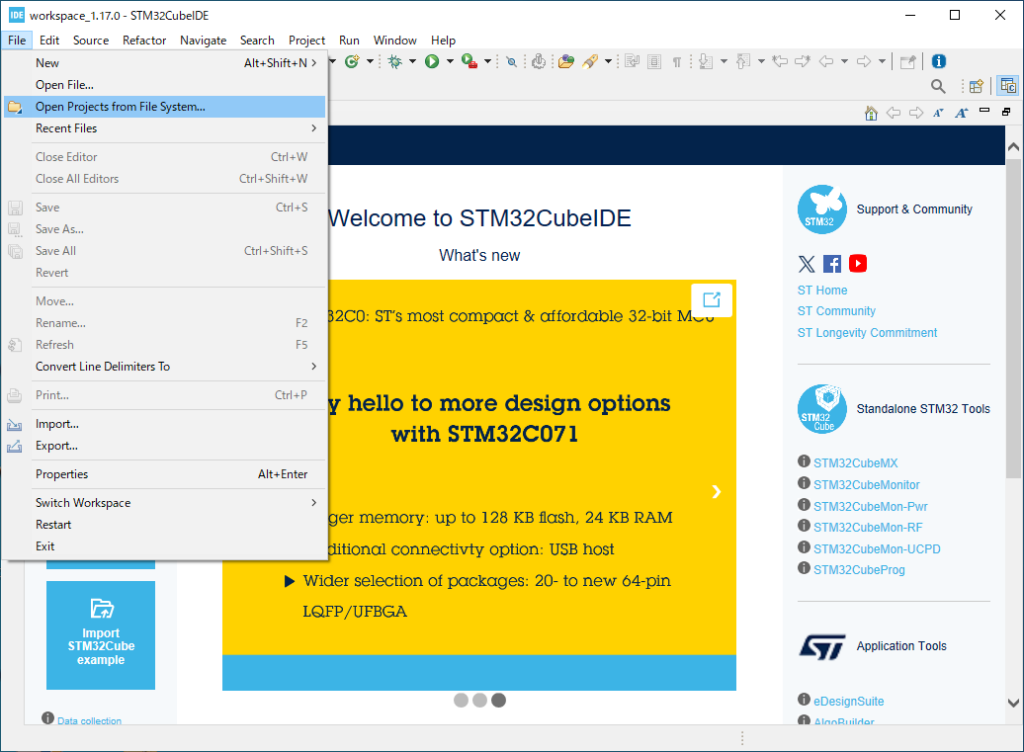Click the New C++ Class toolbar icon

352,61
